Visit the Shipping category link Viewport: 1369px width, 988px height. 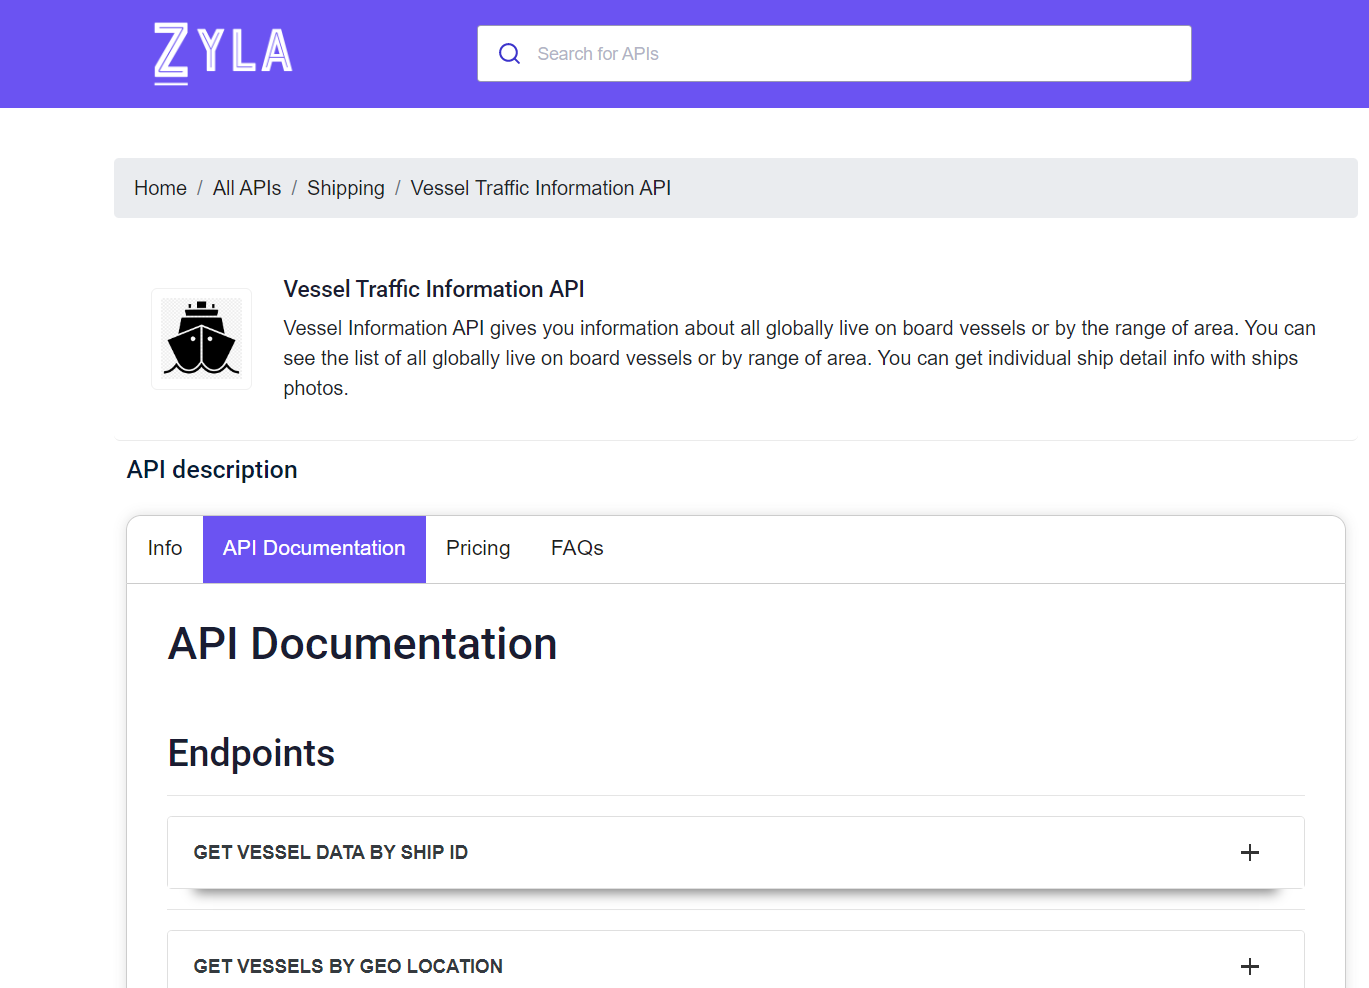coord(345,188)
